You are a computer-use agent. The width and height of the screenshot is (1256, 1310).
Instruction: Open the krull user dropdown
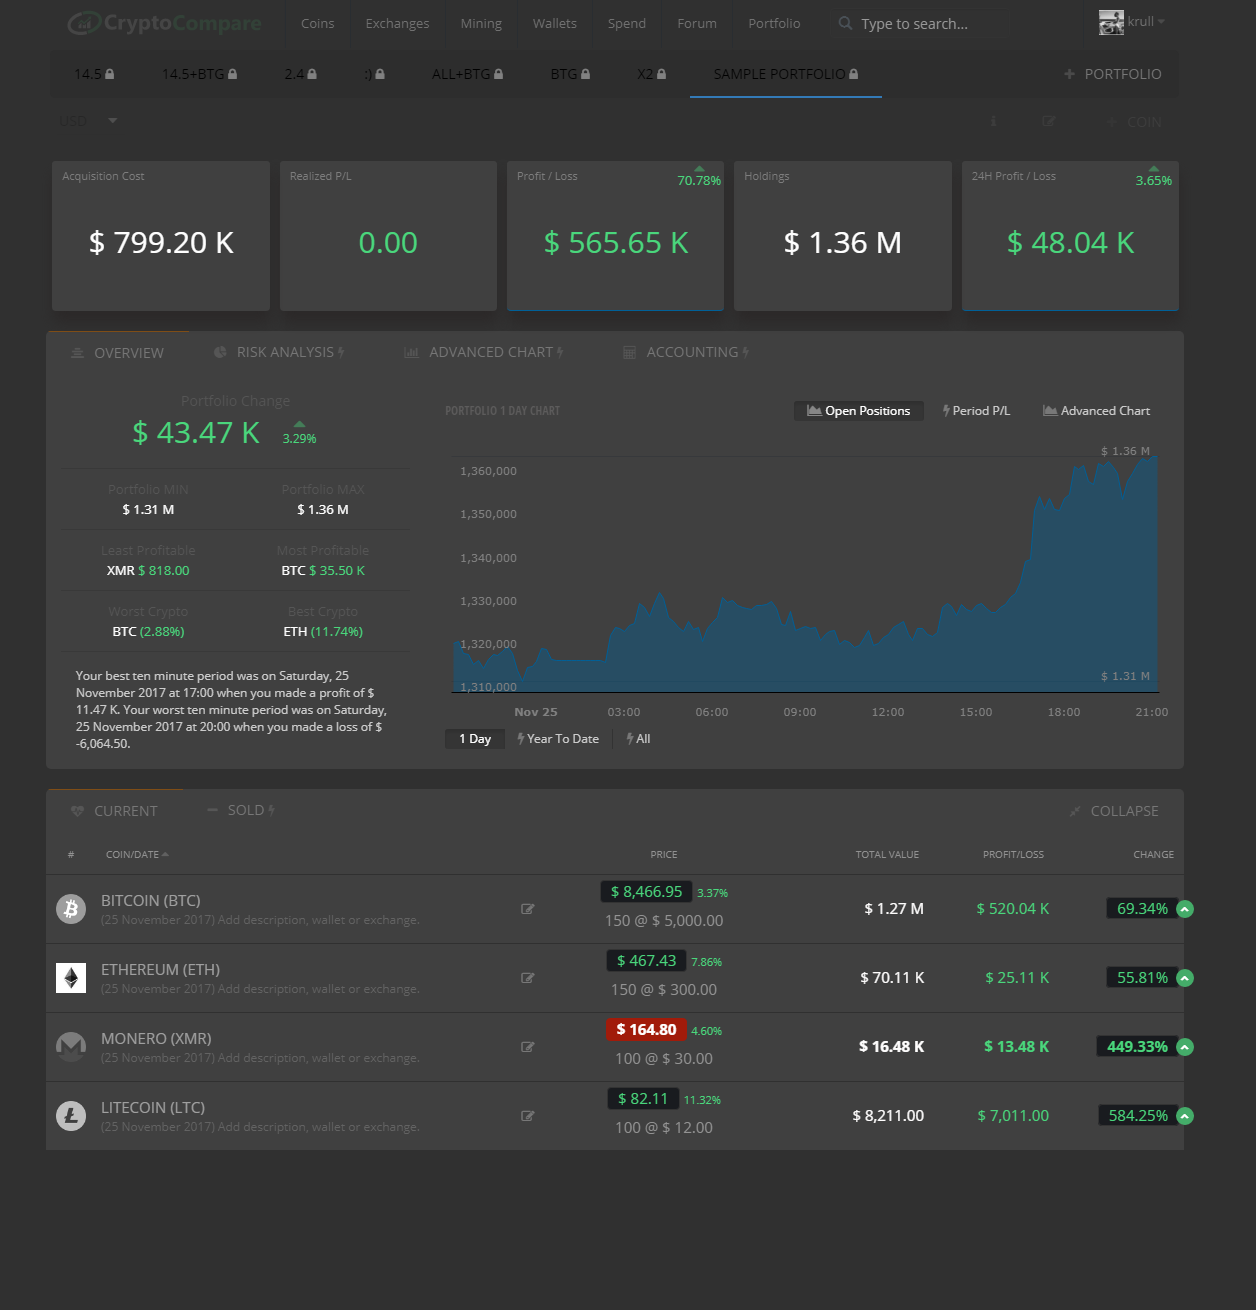coord(1146,22)
